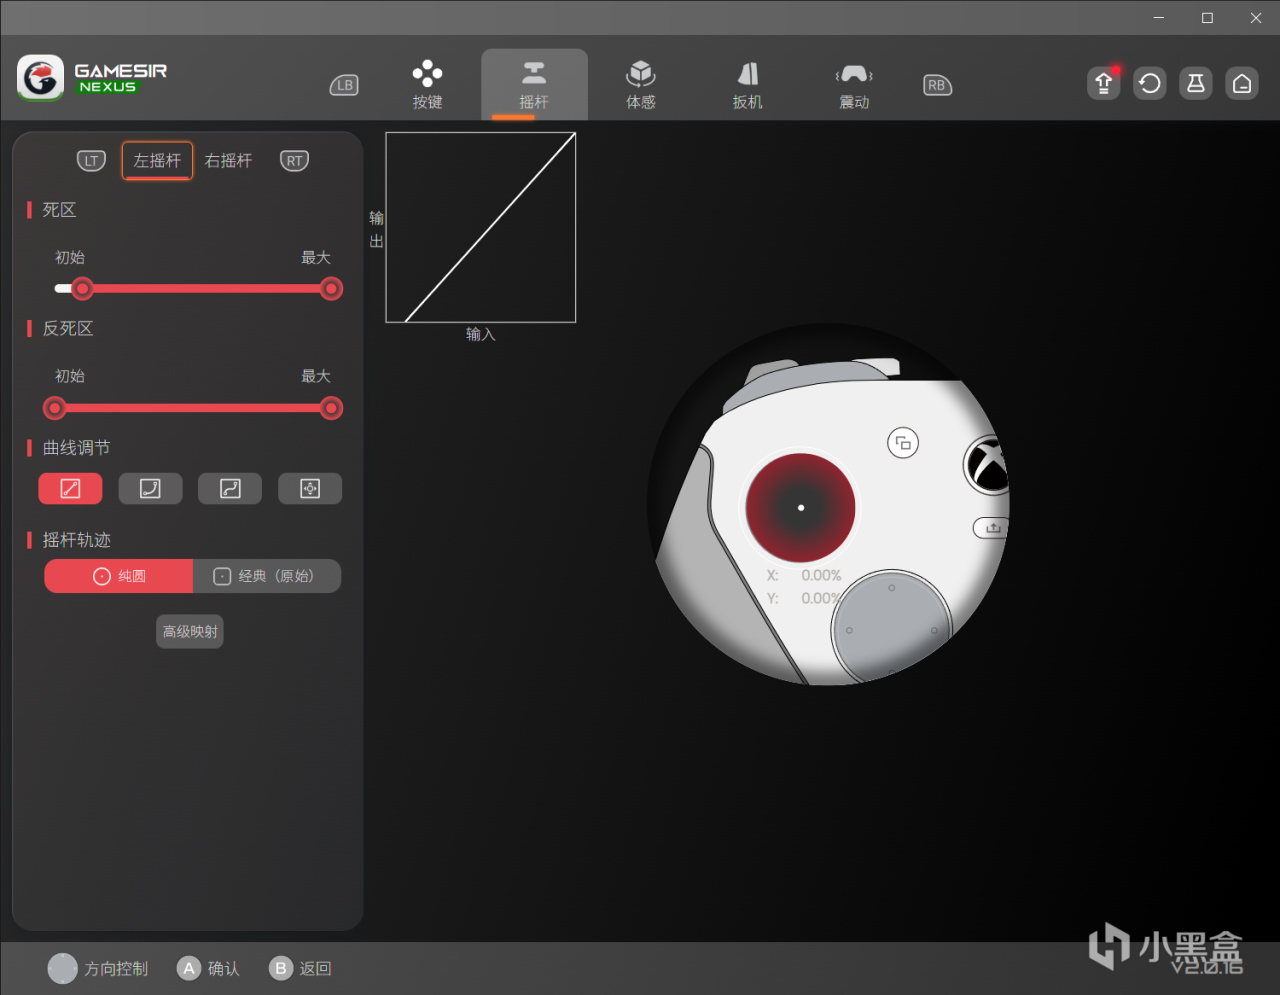Open the 体感 motion tab

tap(641, 85)
